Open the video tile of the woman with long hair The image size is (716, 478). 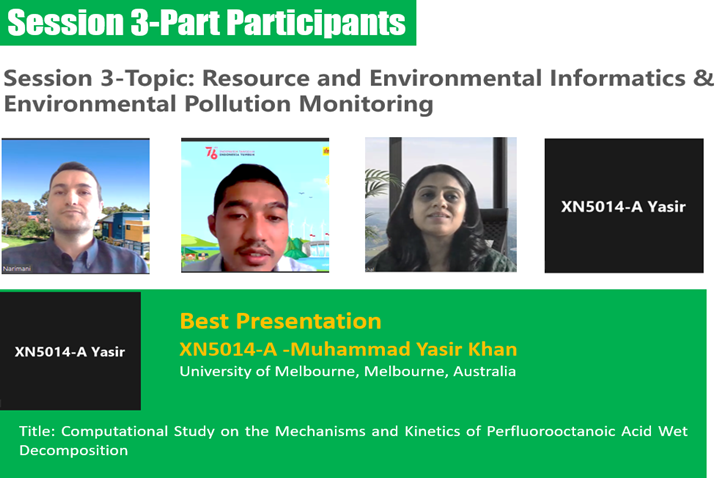(x=440, y=205)
